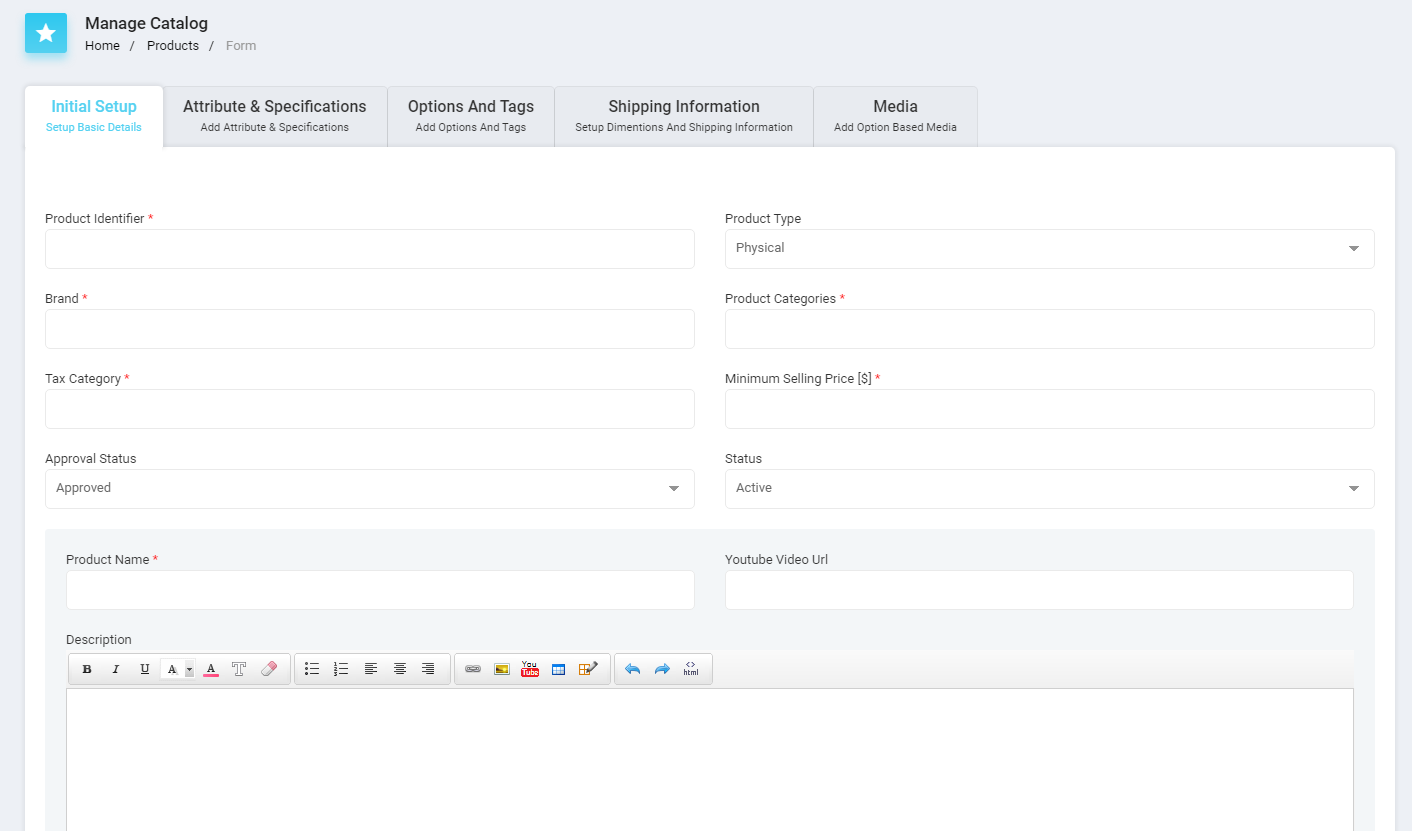
Task: View HTML source of the description
Action: tap(691, 669)
